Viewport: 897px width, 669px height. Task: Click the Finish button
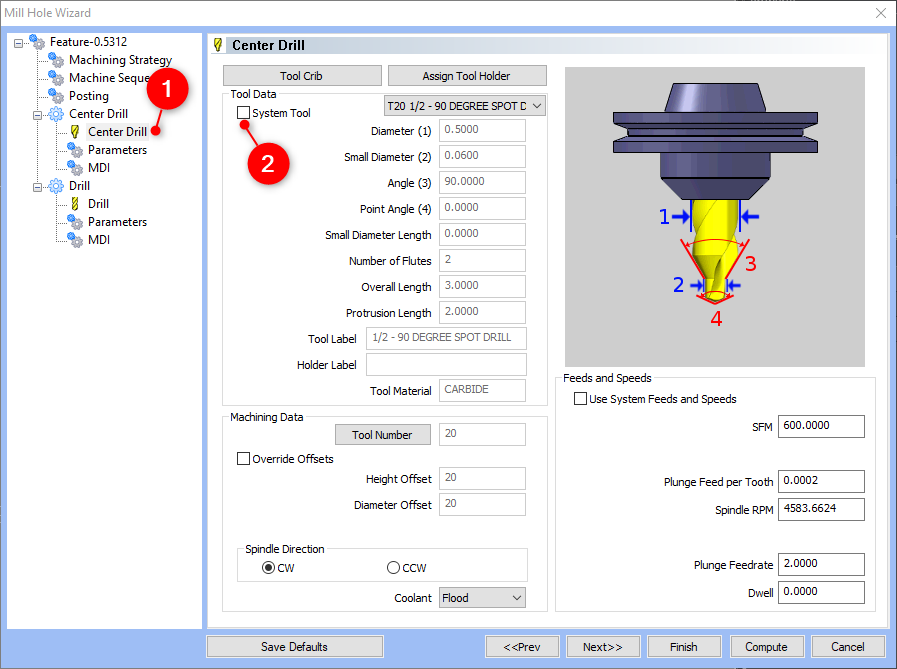coord(684,647)
